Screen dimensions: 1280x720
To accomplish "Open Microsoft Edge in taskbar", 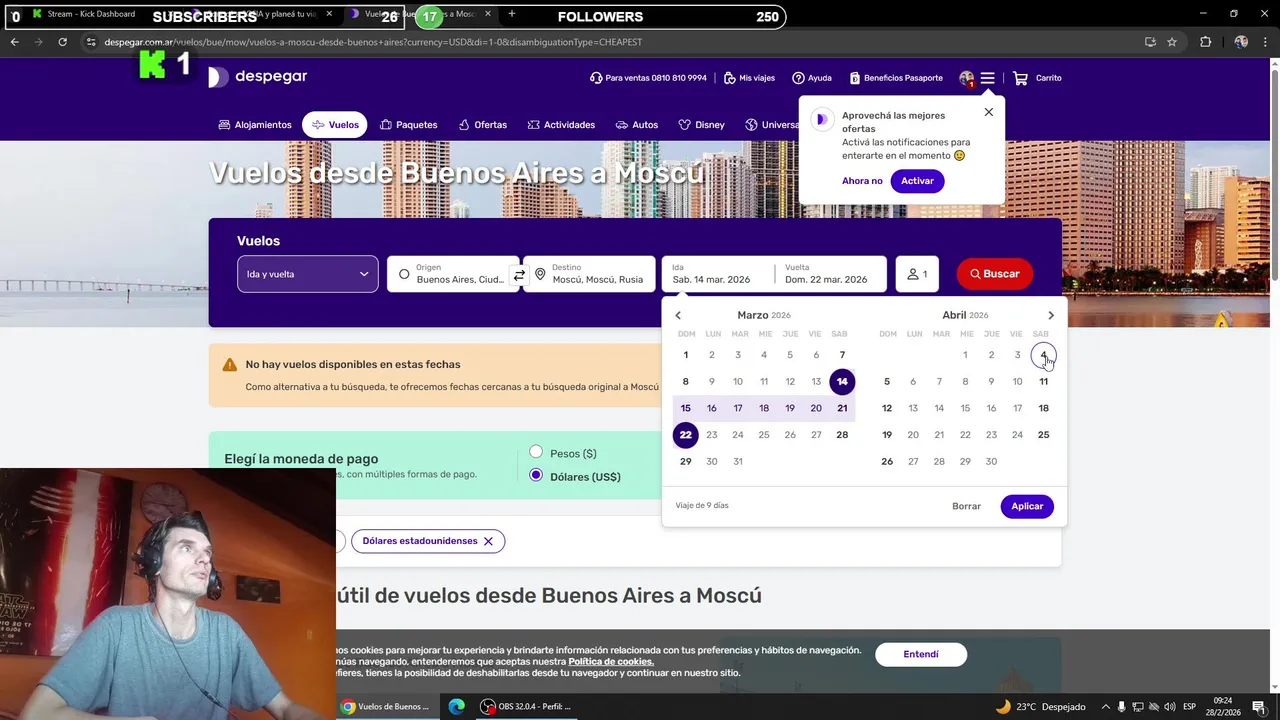I will (x=457, y=706).
